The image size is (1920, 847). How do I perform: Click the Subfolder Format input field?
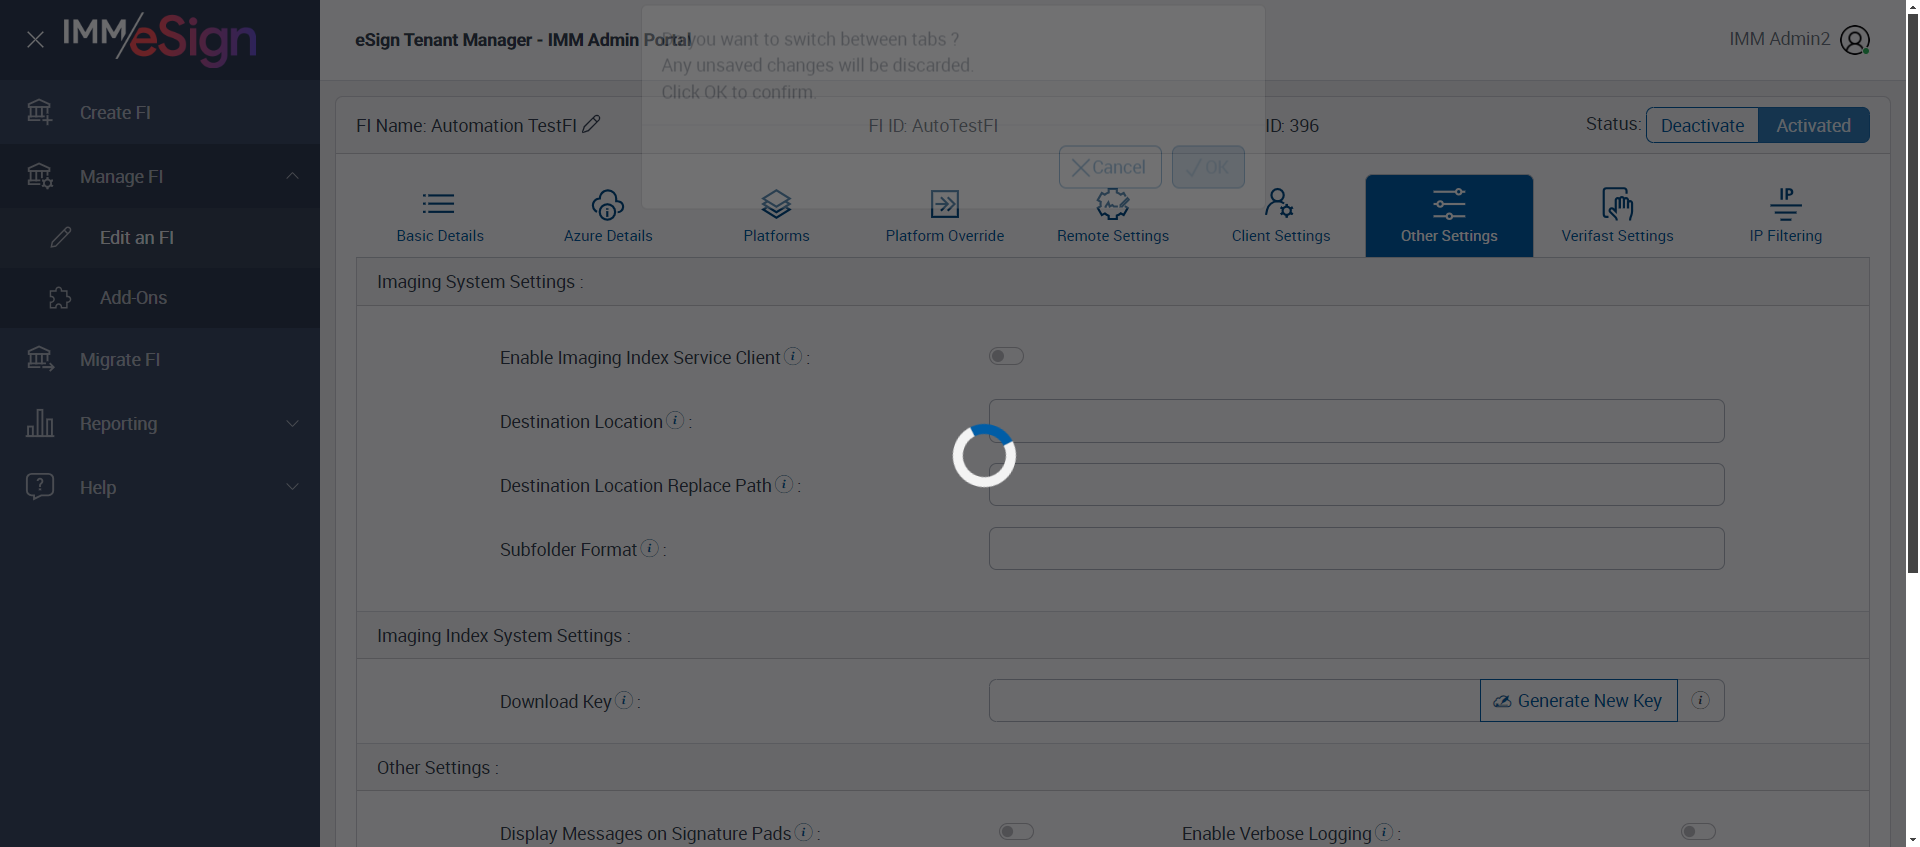[1356, 548]
